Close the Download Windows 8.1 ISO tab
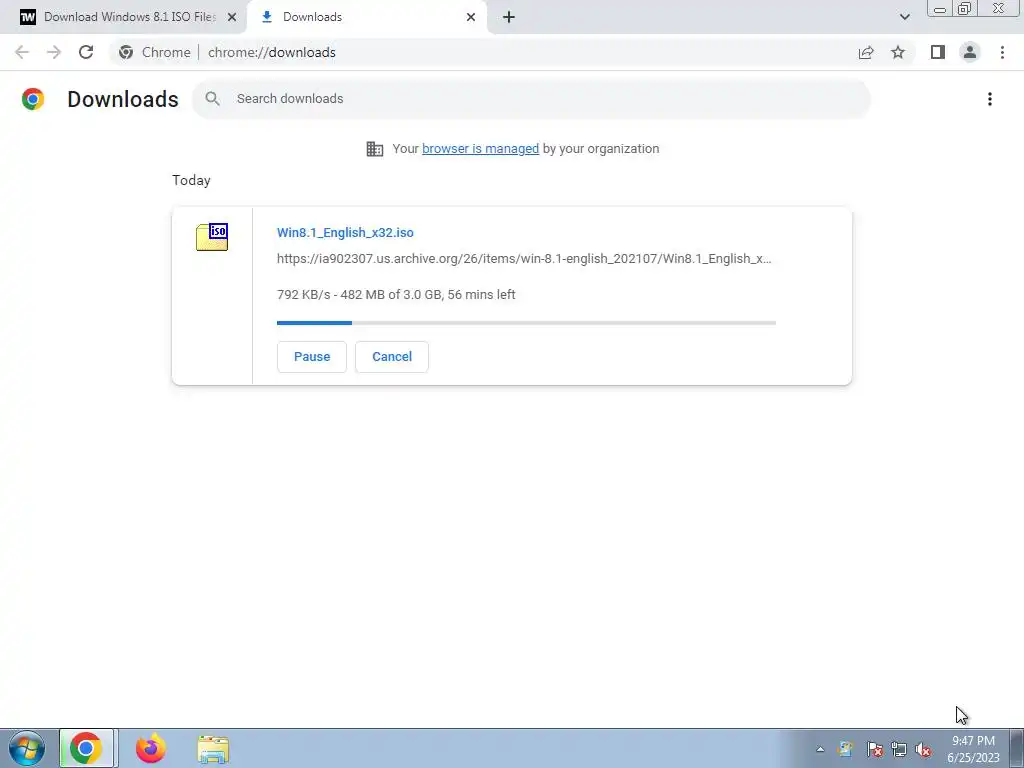 tap(232, 17)
